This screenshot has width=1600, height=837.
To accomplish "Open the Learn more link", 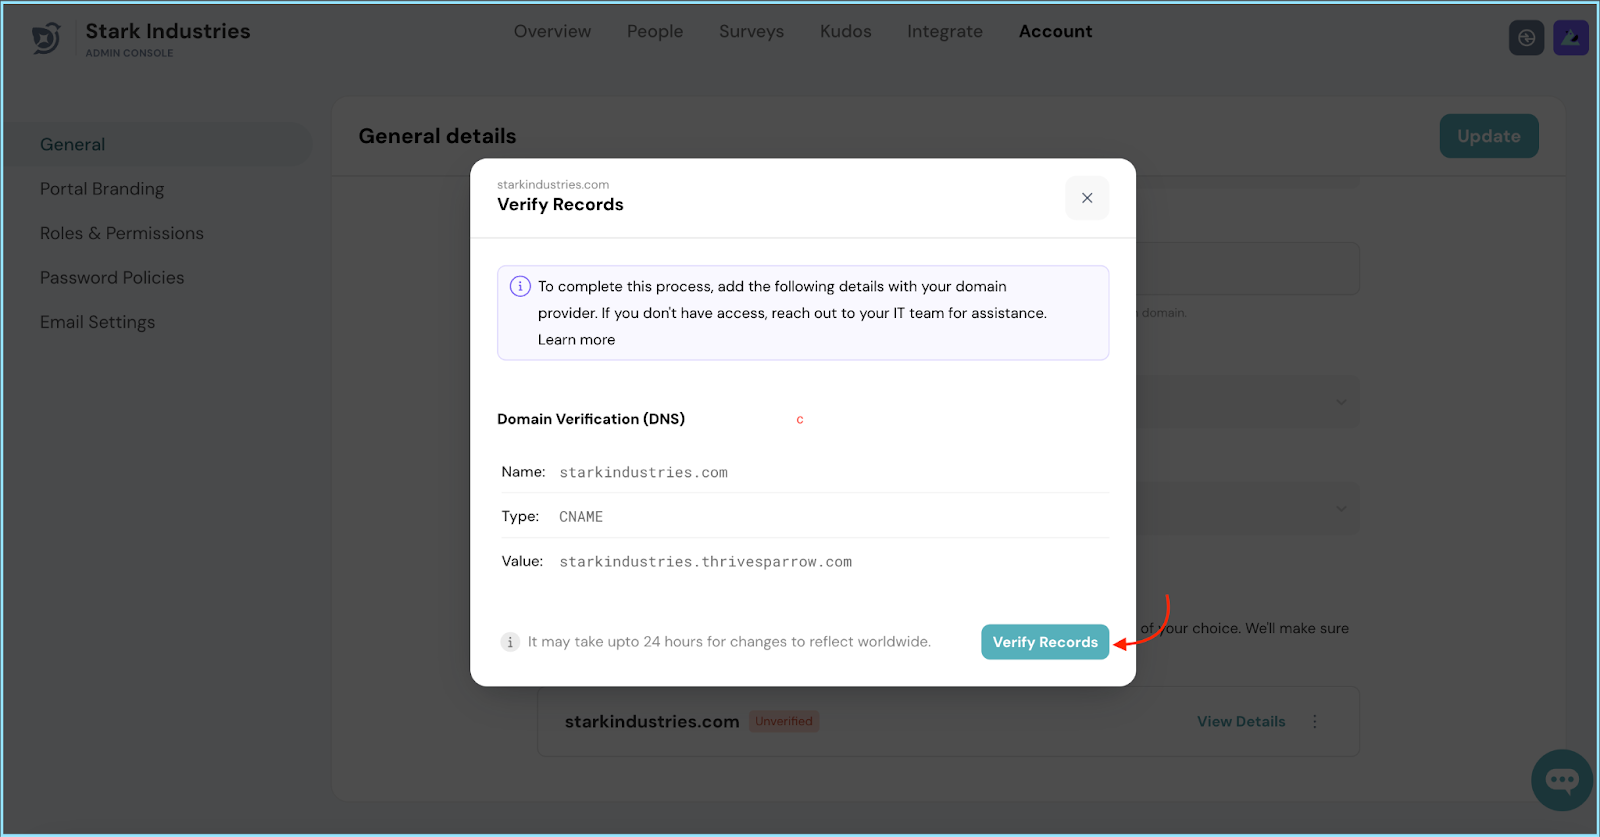I will click(x=576, y=340).
